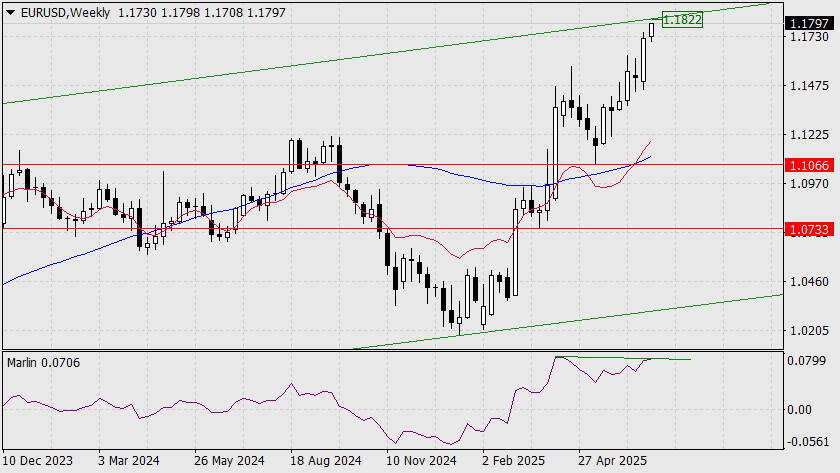The height and width of the screenshot is (473, 840).
Task: Select the 18 Aug 2024 date label
Action: (326, 461)
